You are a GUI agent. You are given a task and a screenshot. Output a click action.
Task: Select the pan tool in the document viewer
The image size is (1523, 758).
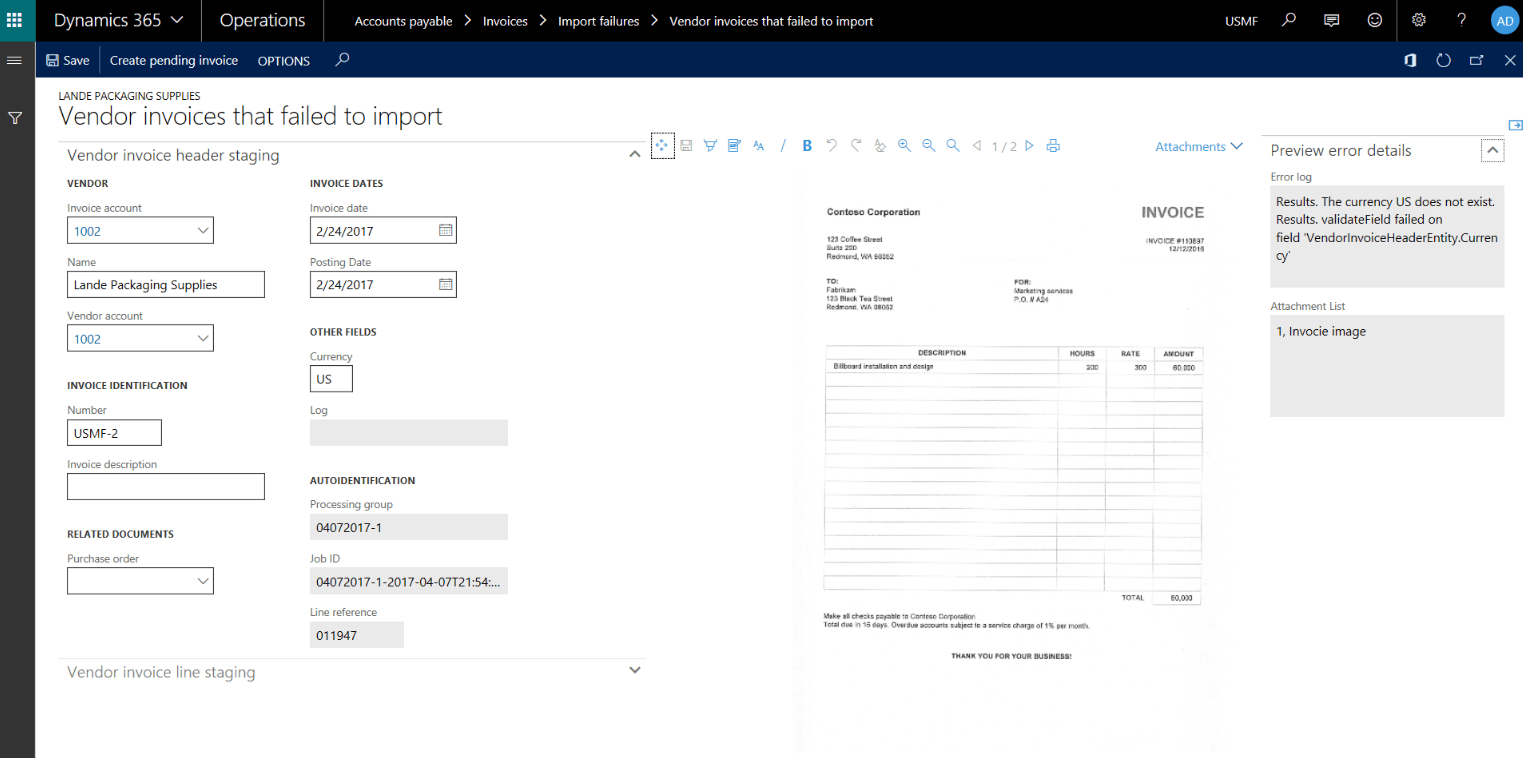[662, 145]
